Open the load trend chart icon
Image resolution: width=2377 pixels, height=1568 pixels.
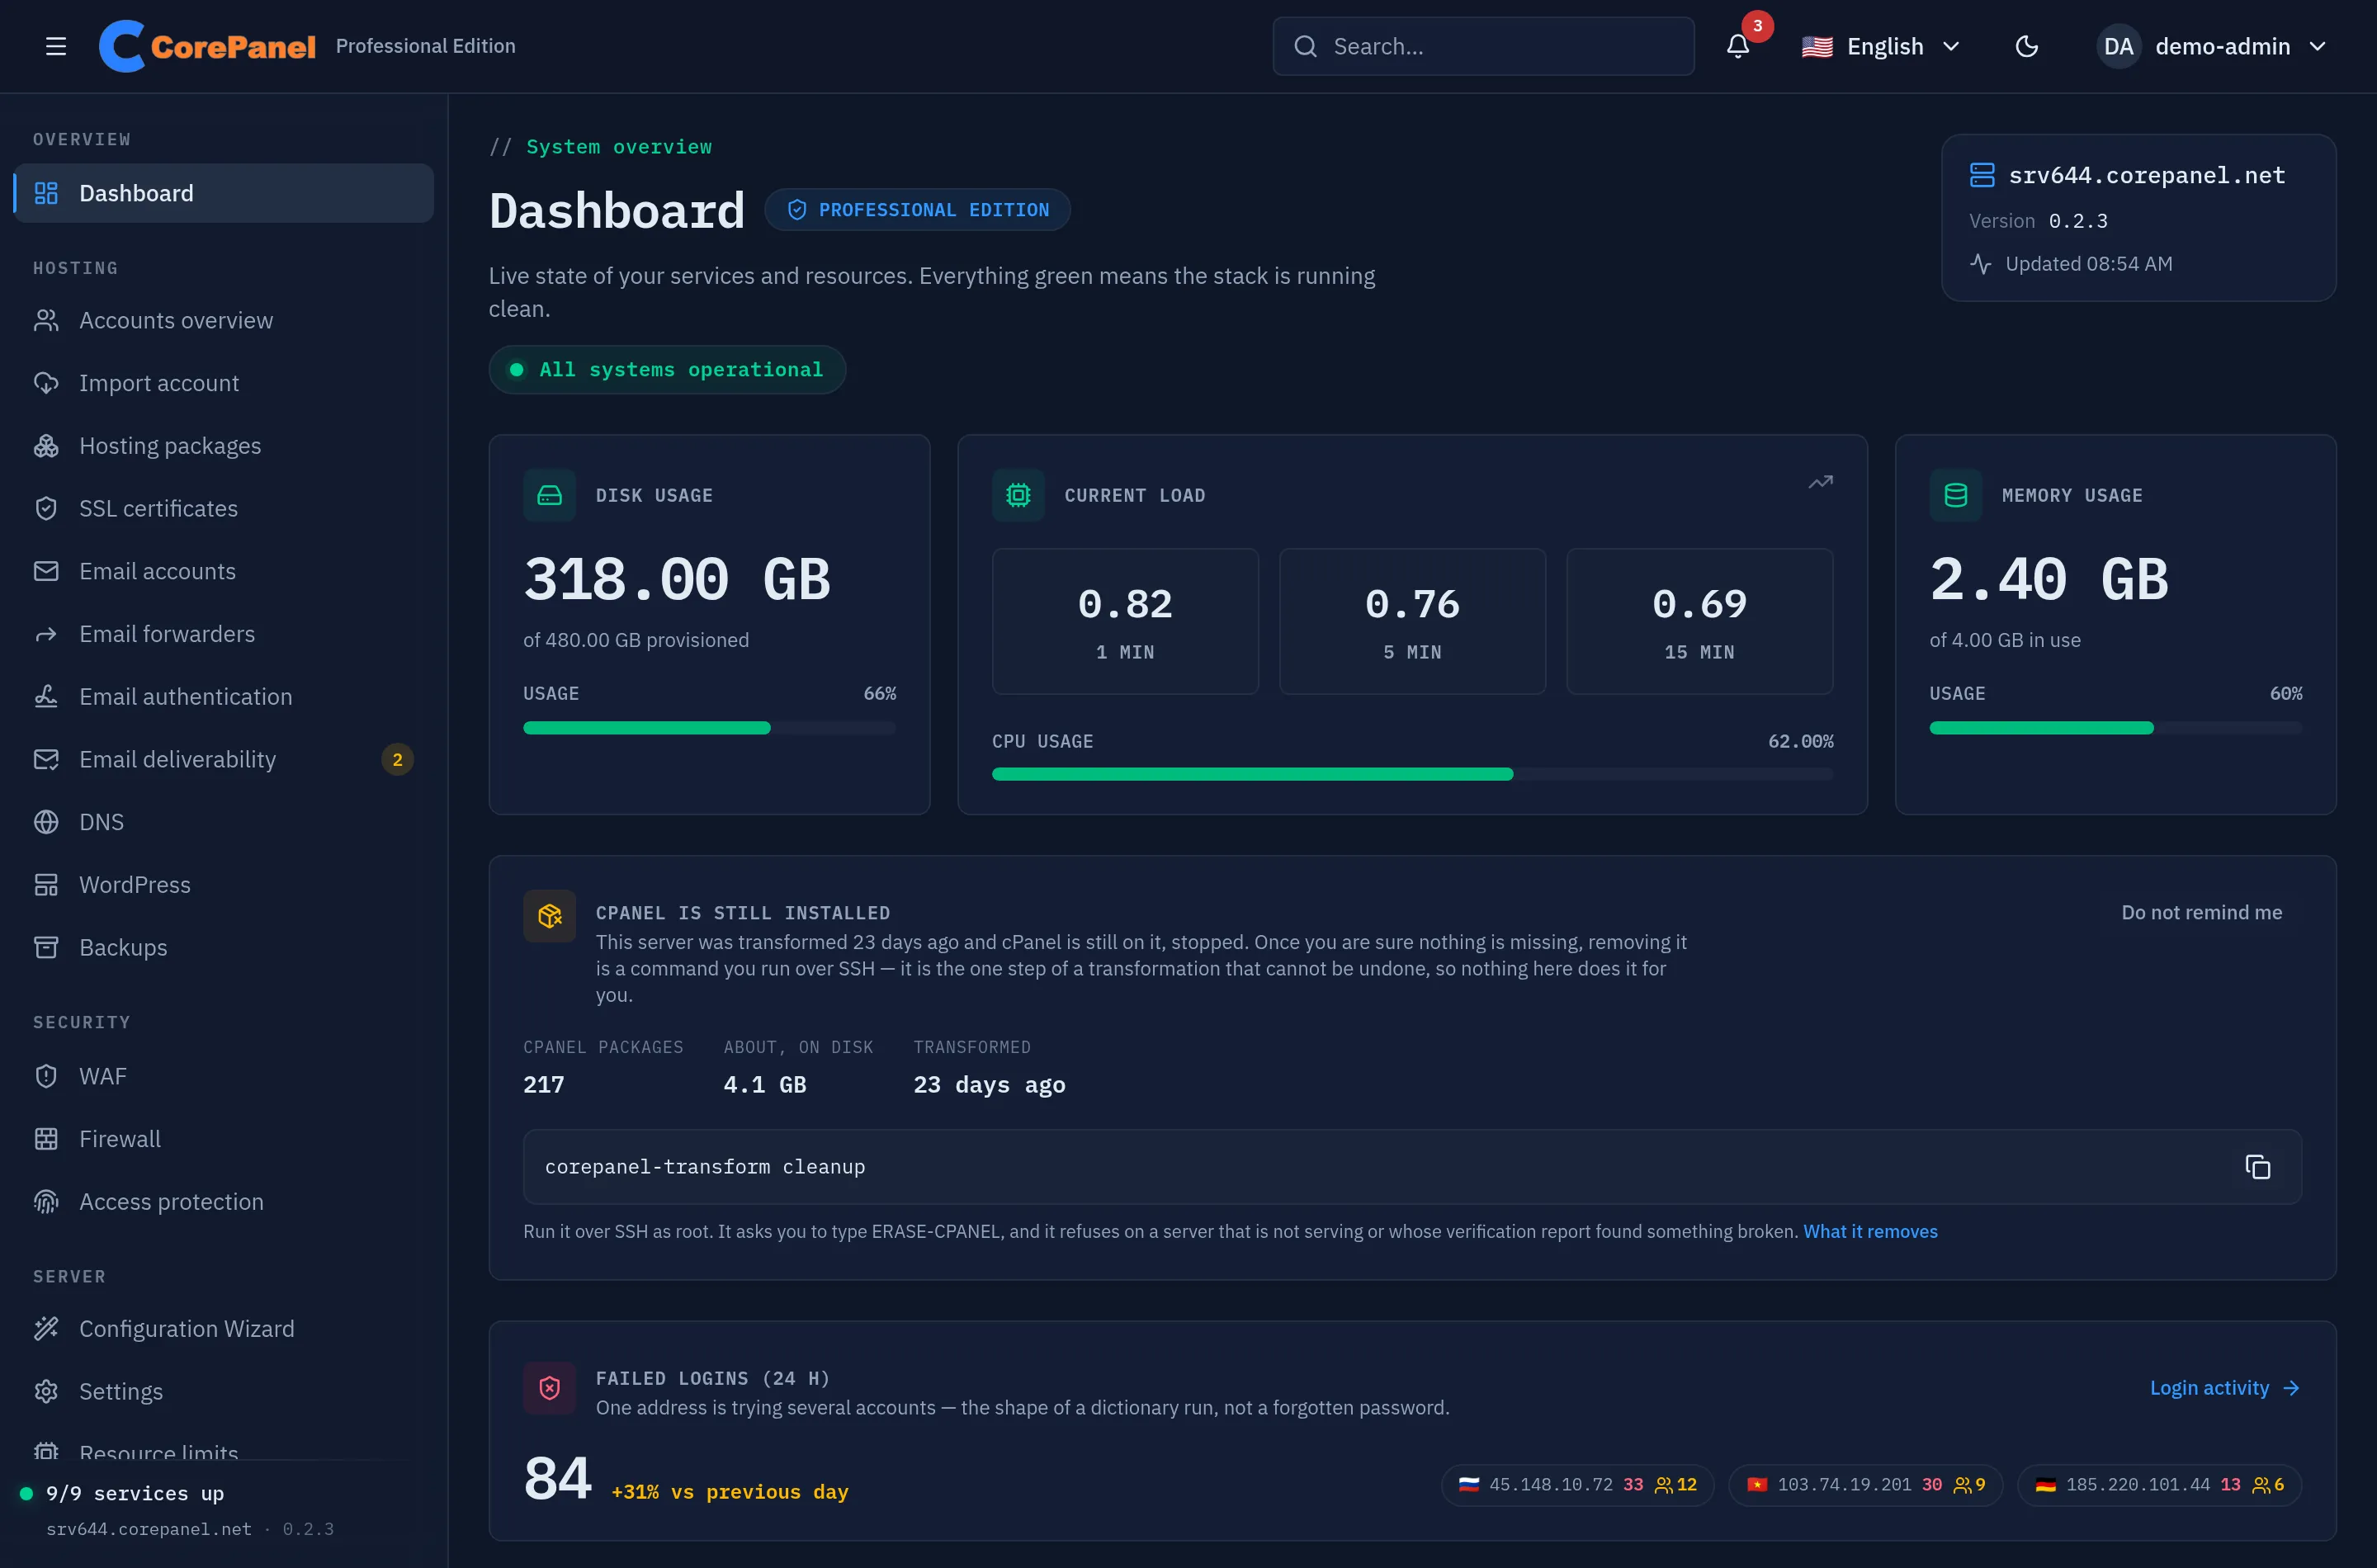tap(1820, 482)
